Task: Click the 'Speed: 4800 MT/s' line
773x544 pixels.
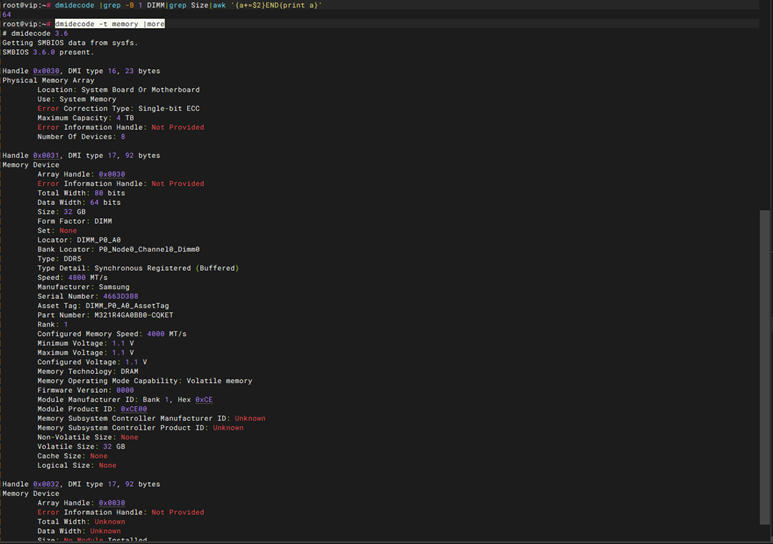Action: 72,277
